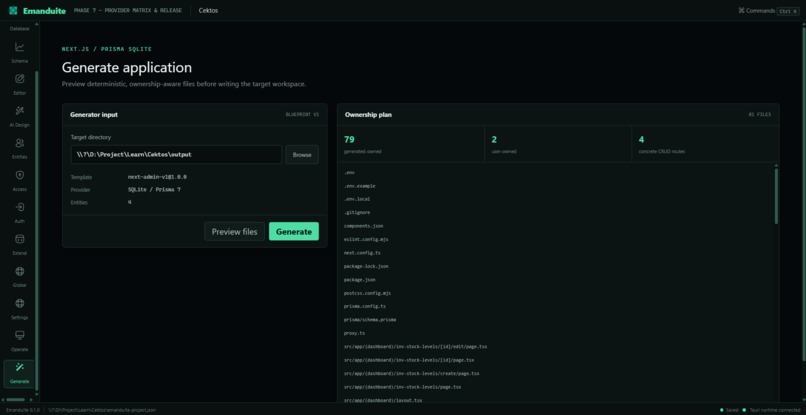The image size is (806, 415).
Task: Open the Entities section in sidebar
Action: 20,149
